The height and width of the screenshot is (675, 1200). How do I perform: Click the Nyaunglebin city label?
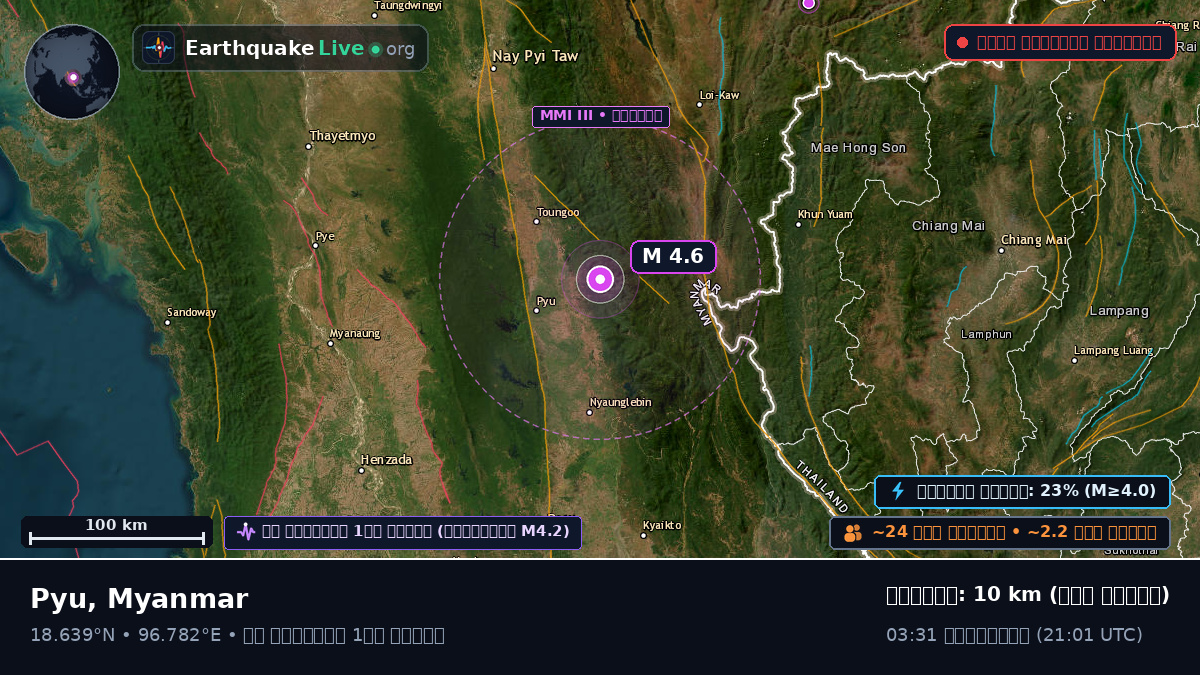point(620,403)
